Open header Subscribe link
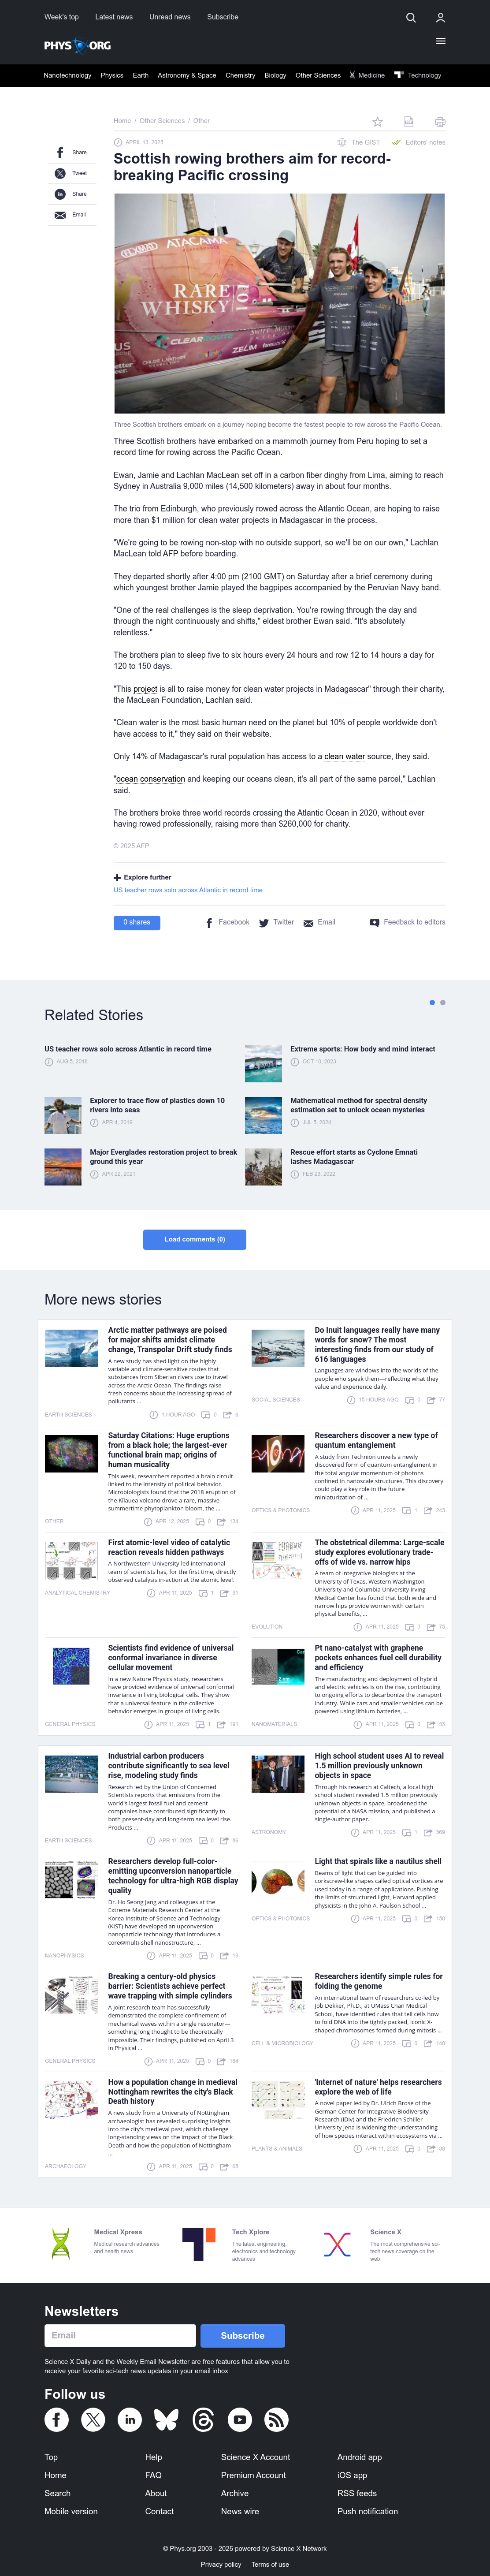The height and width of the screenshot is (2576, 490). click(x=222, y=17)
